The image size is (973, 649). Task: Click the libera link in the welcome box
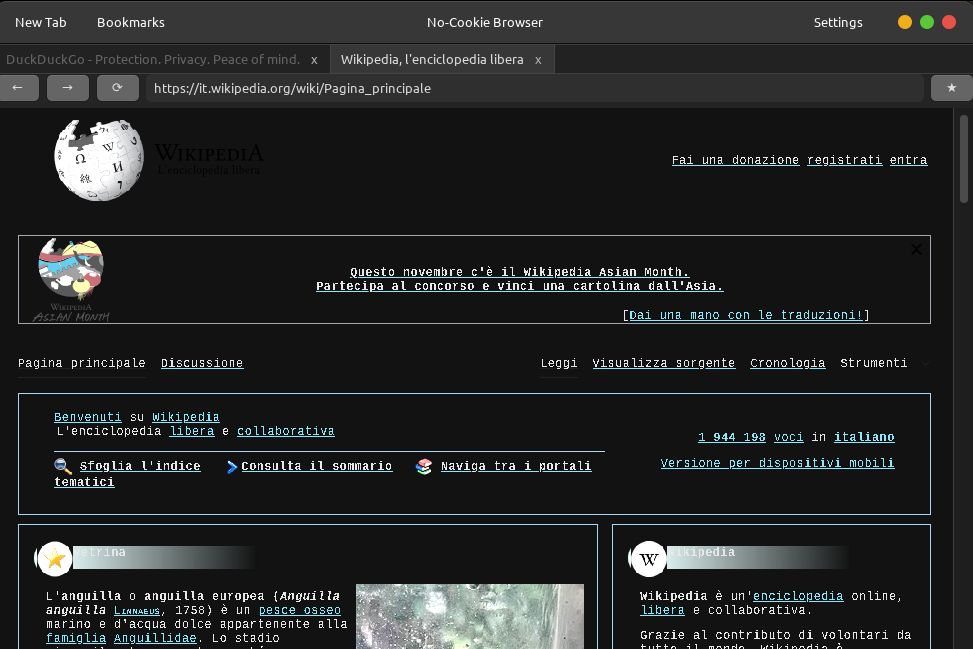[192, 431]
